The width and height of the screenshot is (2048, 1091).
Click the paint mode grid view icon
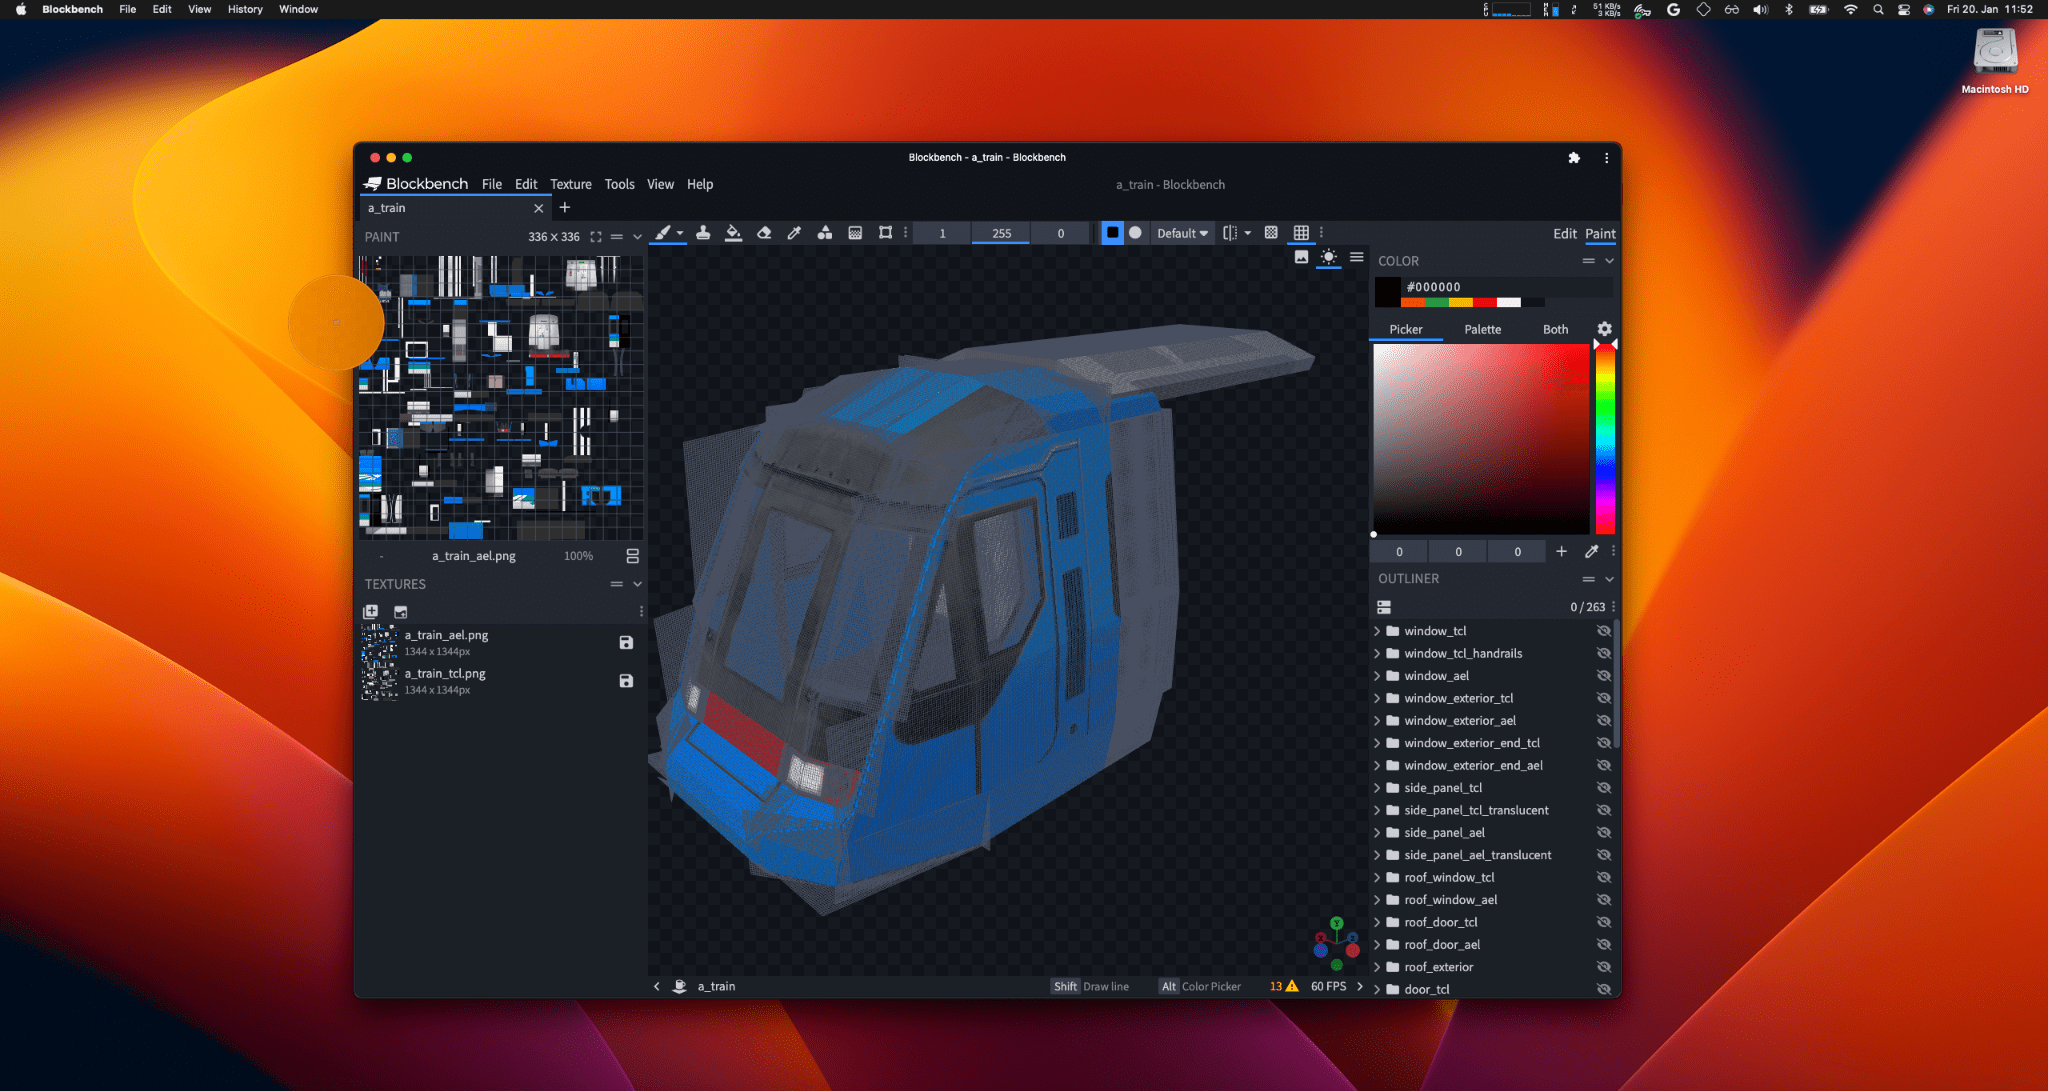pos(1302,233)
